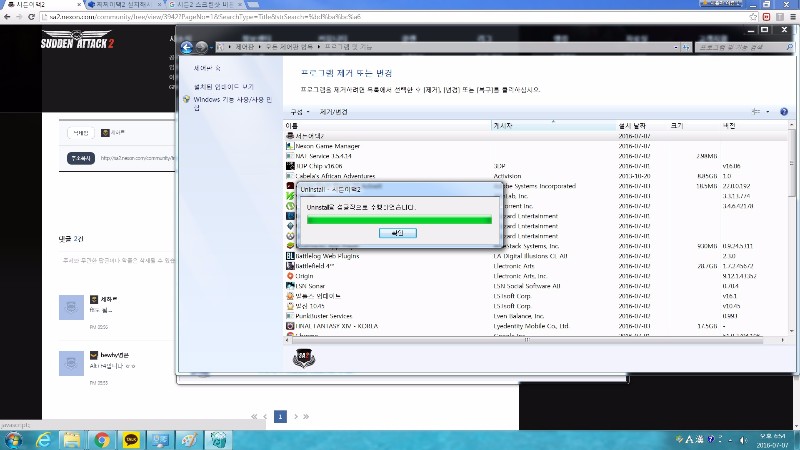Go to page 1 in pagination
The height and width of the screenshot is (450, 800).
click(x=281, y=416)
